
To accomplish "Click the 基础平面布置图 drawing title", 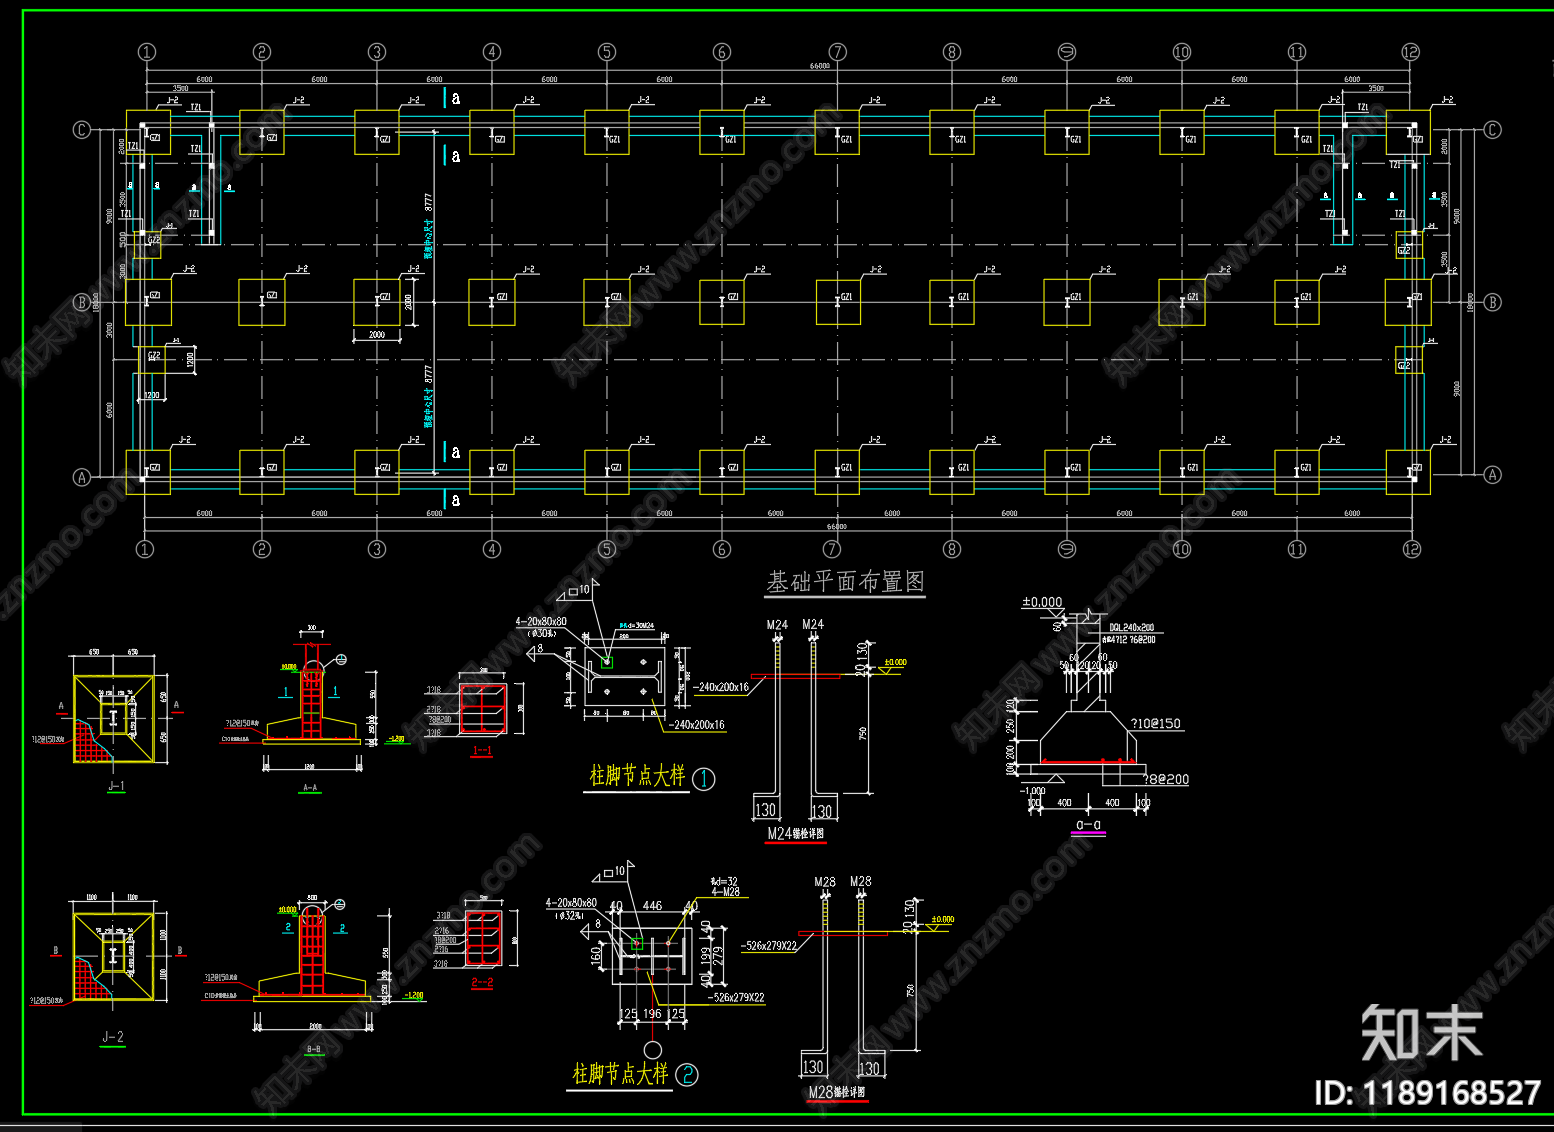I will 845,582.
